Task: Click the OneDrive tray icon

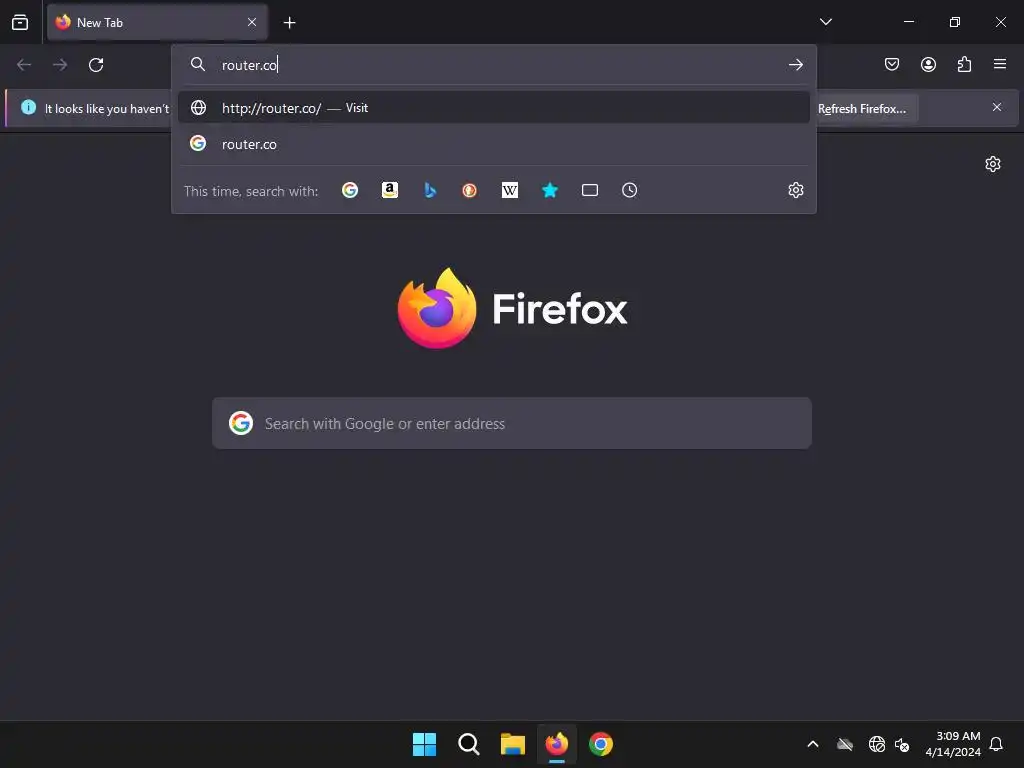Action: click(x=844, y=744)
